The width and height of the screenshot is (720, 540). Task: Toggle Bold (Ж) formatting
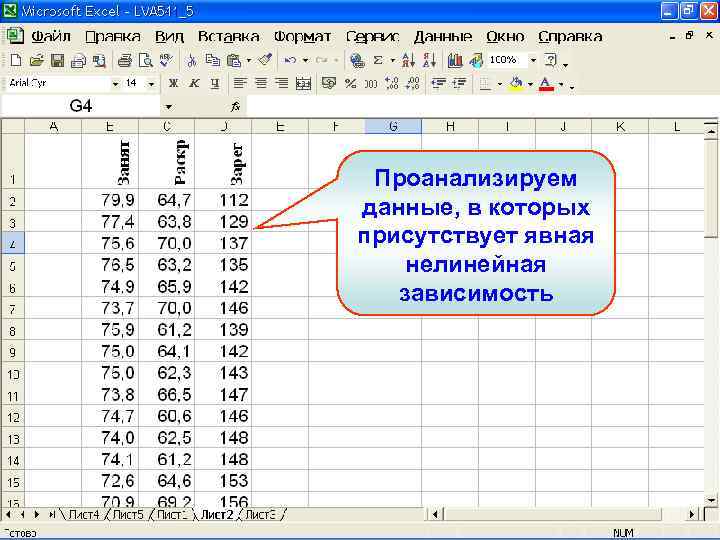(x=173, y=84)
